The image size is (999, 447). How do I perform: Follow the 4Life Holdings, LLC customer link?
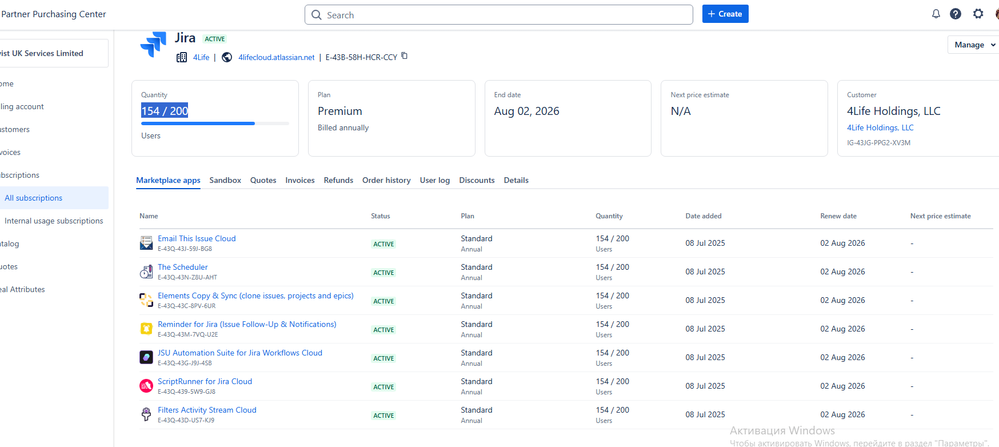click(880, 128)
